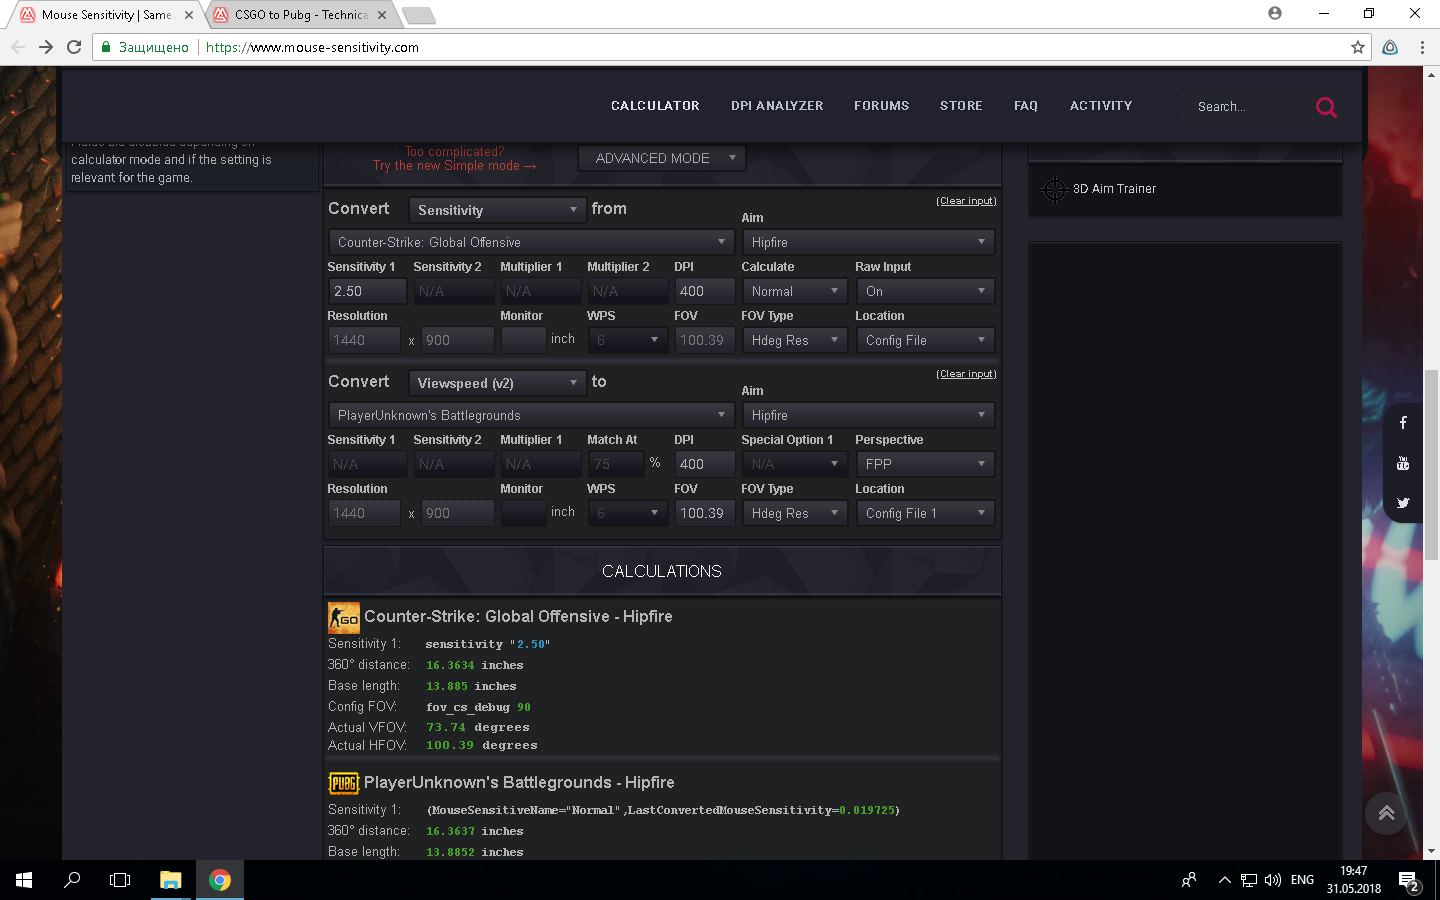1440x900 pixels.
Task: Click the to-section DPI field
Action: (x=705, y=464)
